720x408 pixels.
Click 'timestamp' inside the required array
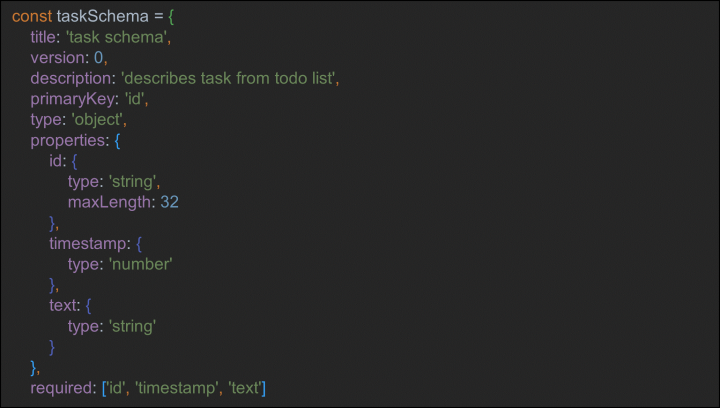pos(180,387)
